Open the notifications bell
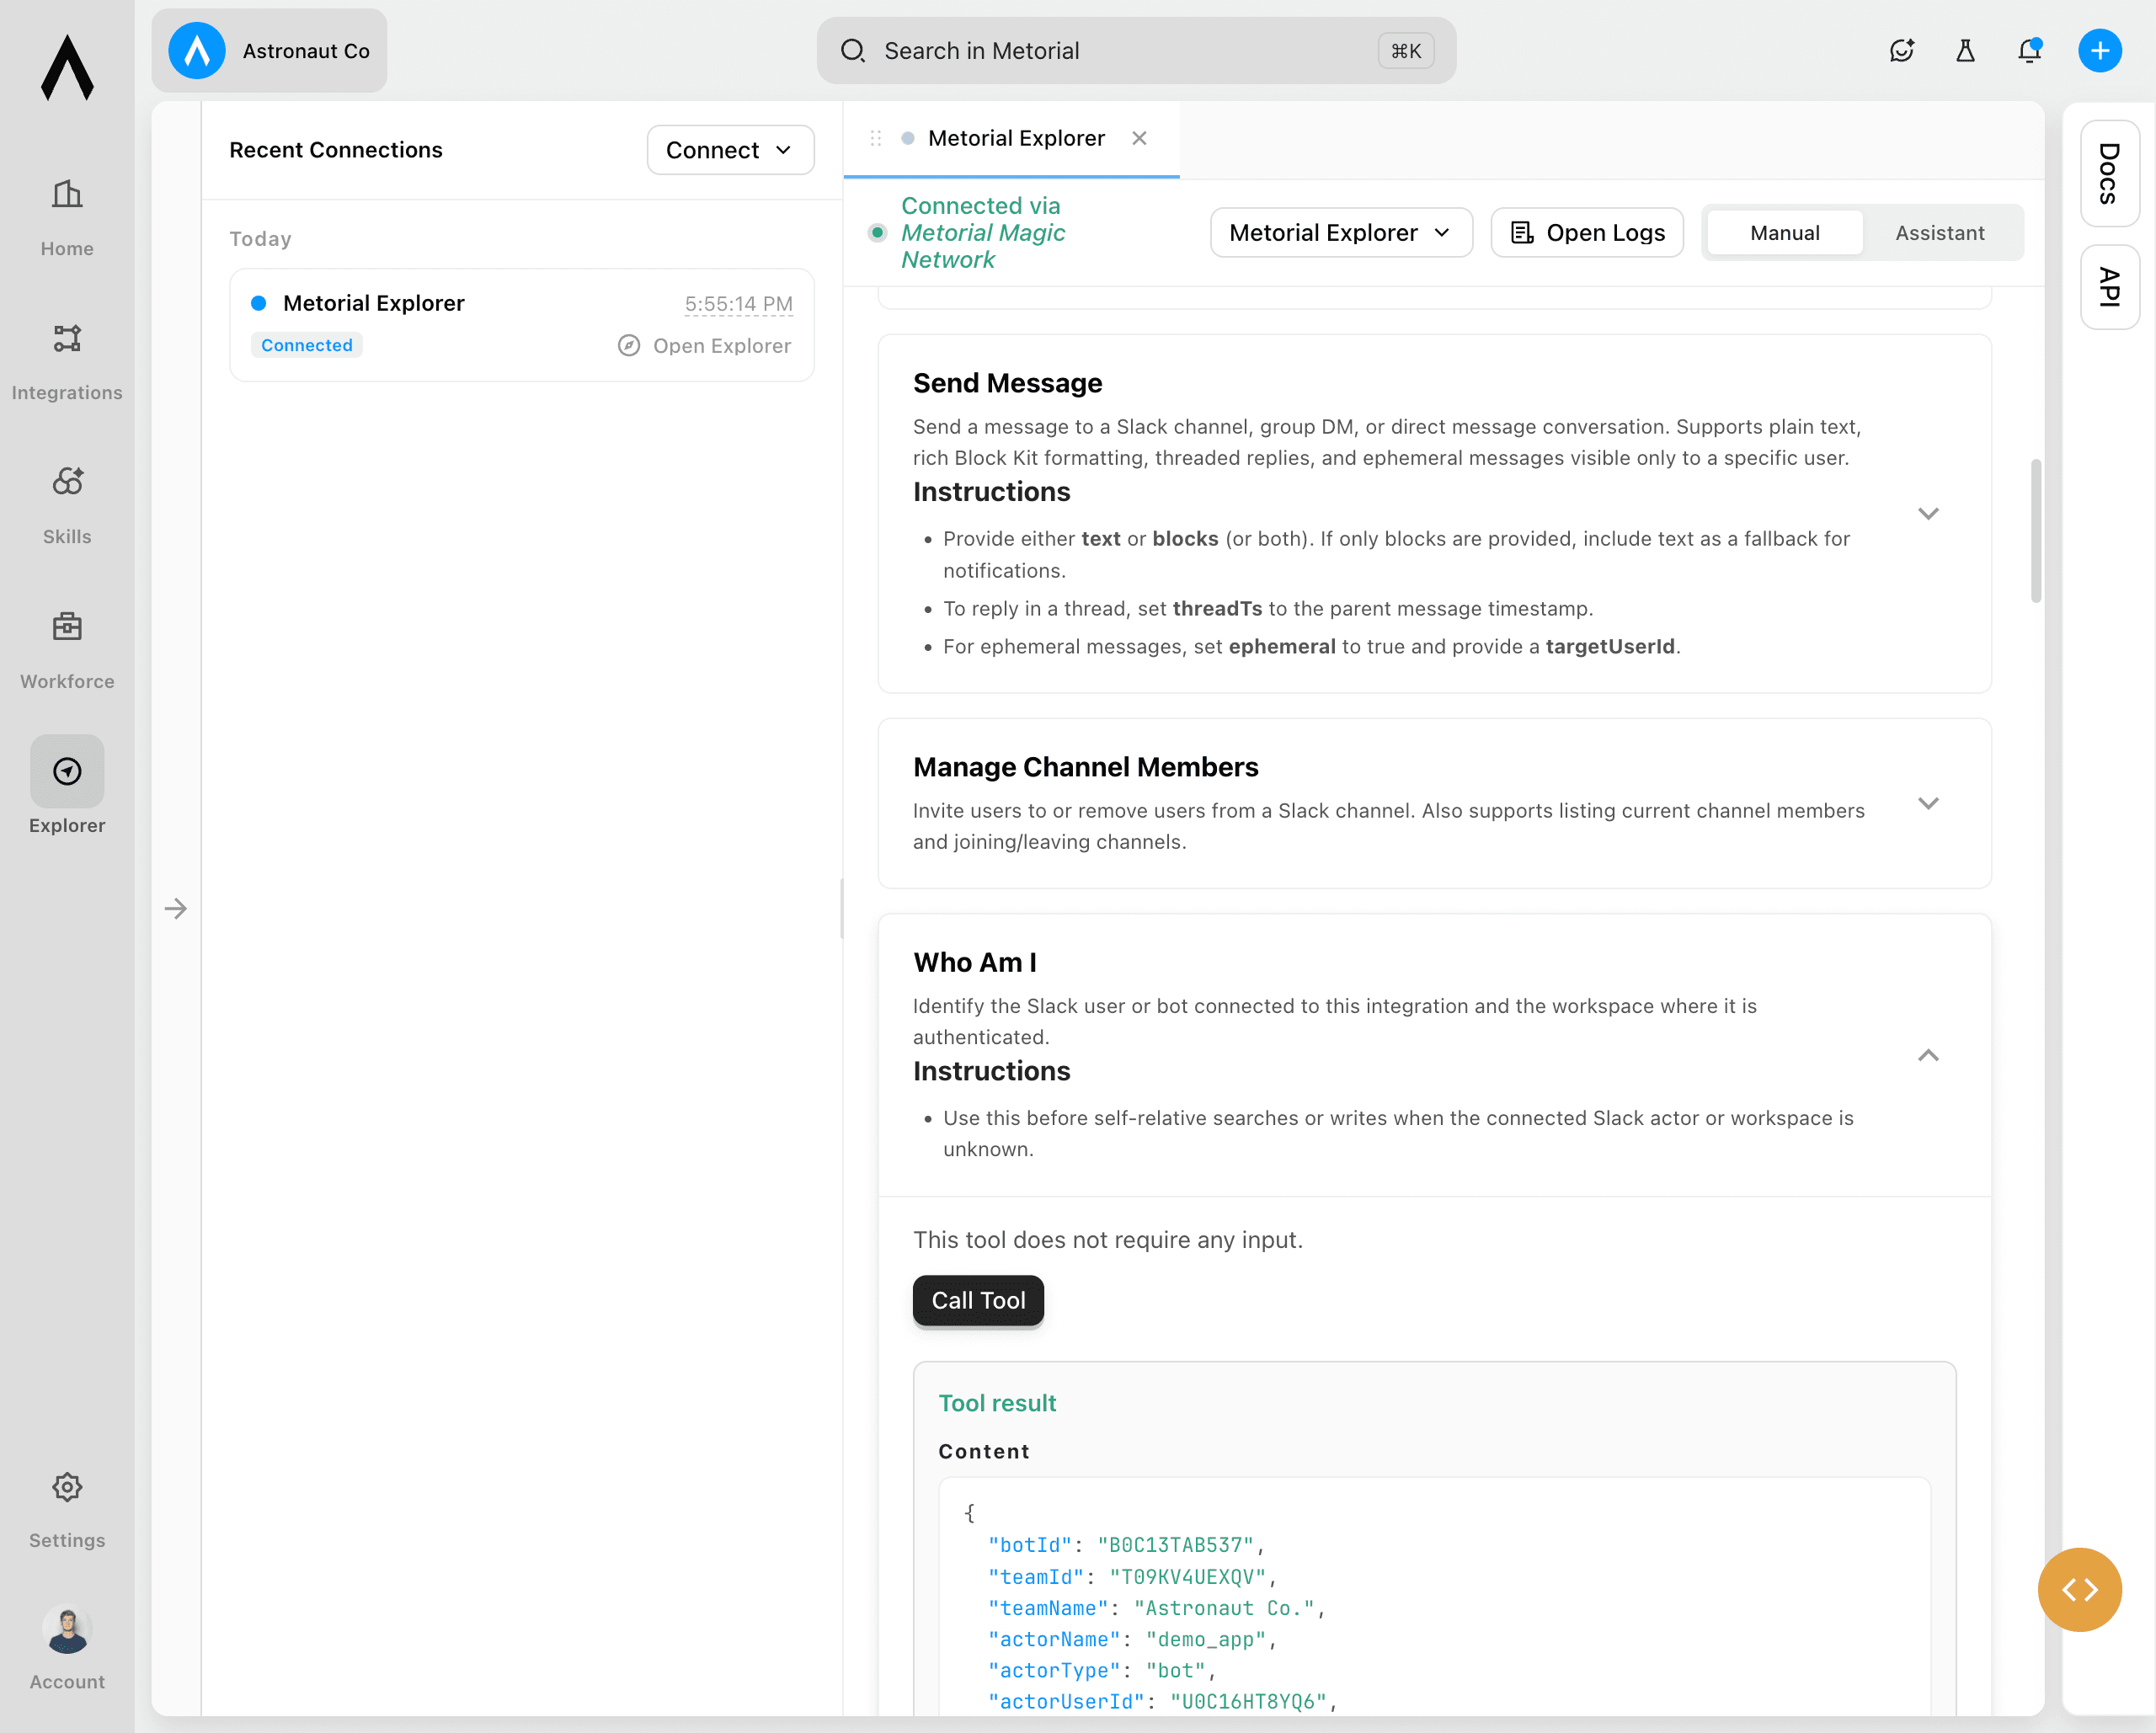 2029,51
